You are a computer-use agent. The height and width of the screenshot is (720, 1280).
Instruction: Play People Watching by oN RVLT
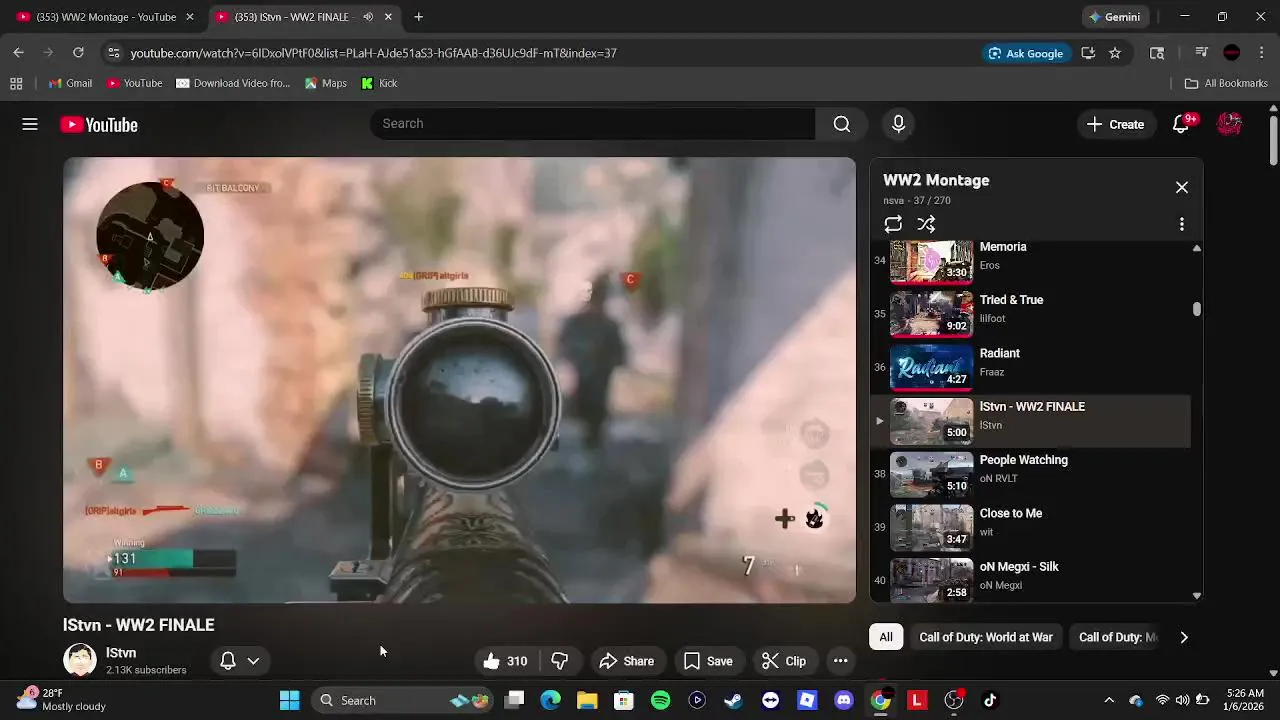click(1030, 474)
